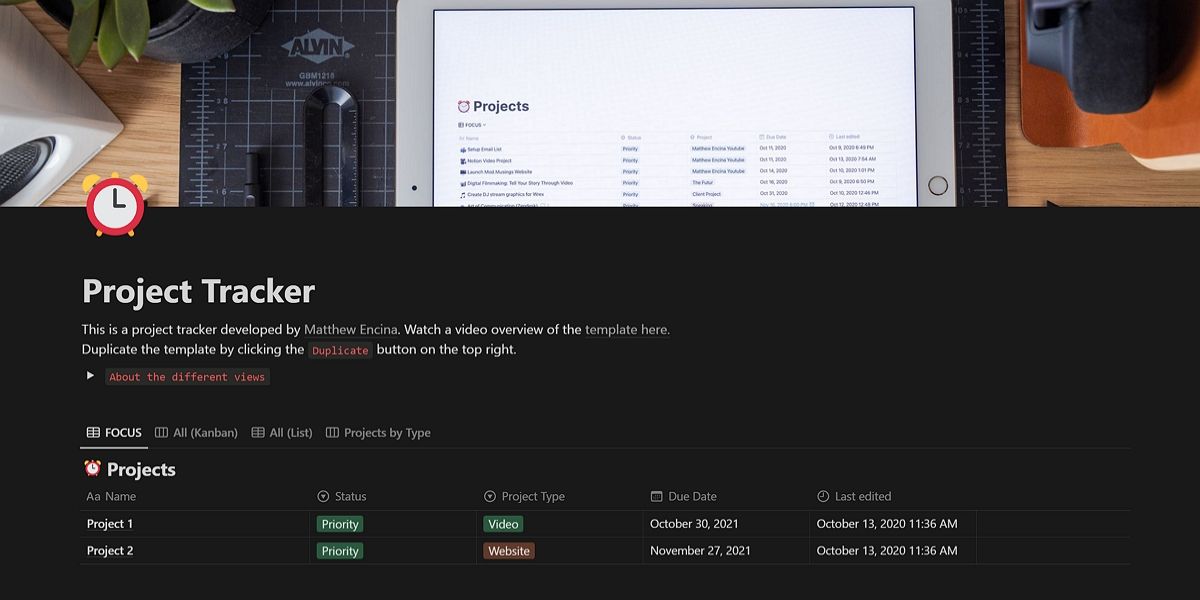Viewport: 1200px width, 600px height.
Task: Click the calendar icon beside Due Date
Action: click(x=655, y=496)
